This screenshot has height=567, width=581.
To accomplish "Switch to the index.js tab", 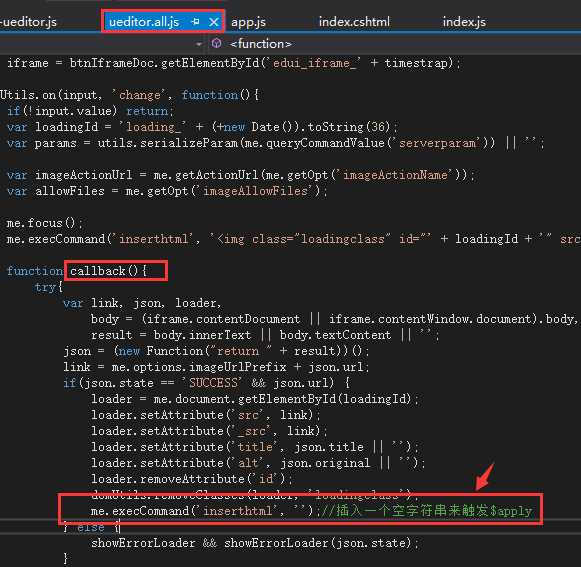I will [x=464, y=21].
